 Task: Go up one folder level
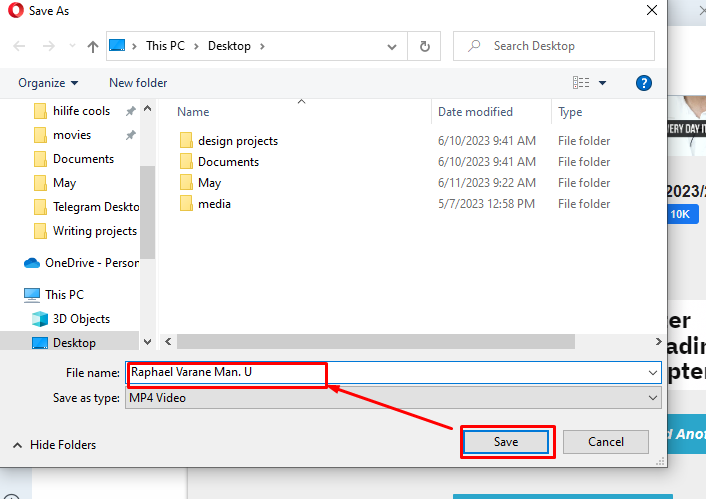click(x=93, y=46)
